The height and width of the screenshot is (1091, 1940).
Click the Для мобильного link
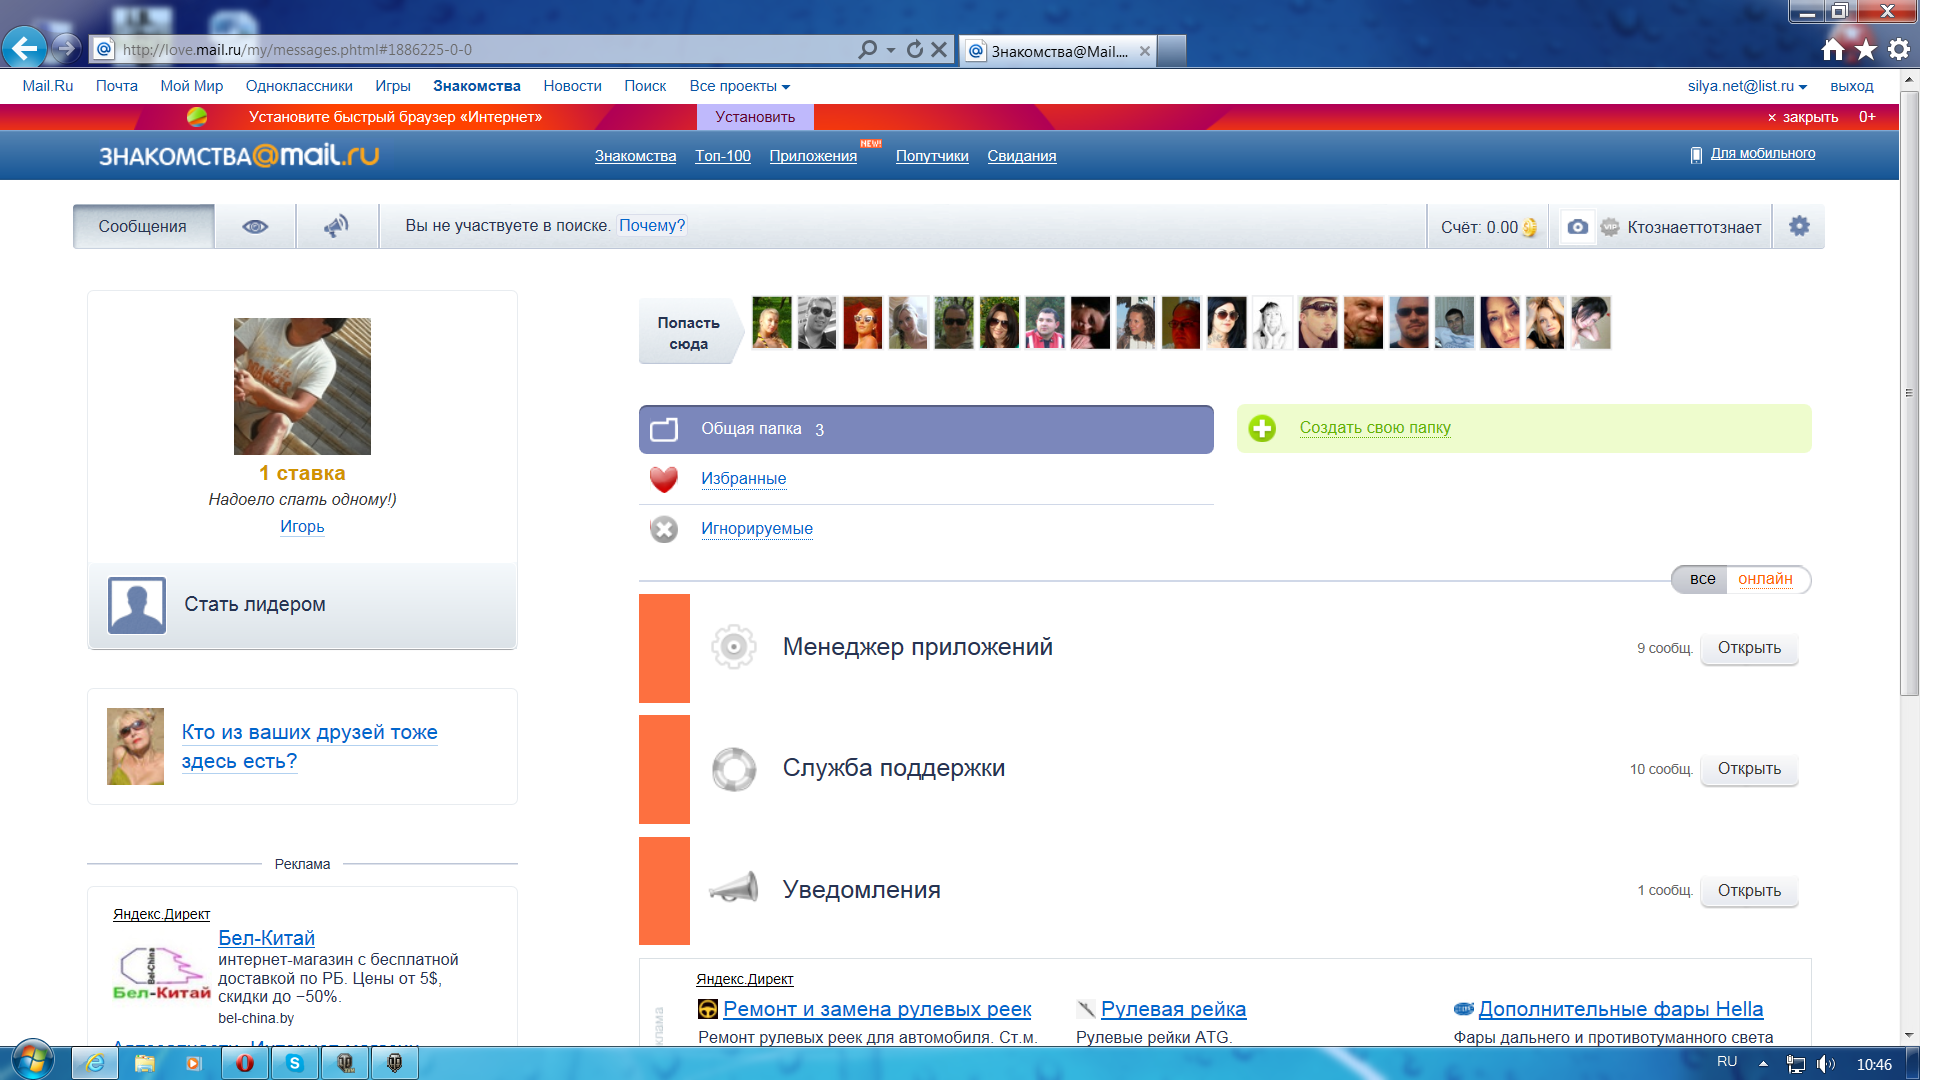coord(1763,154)
